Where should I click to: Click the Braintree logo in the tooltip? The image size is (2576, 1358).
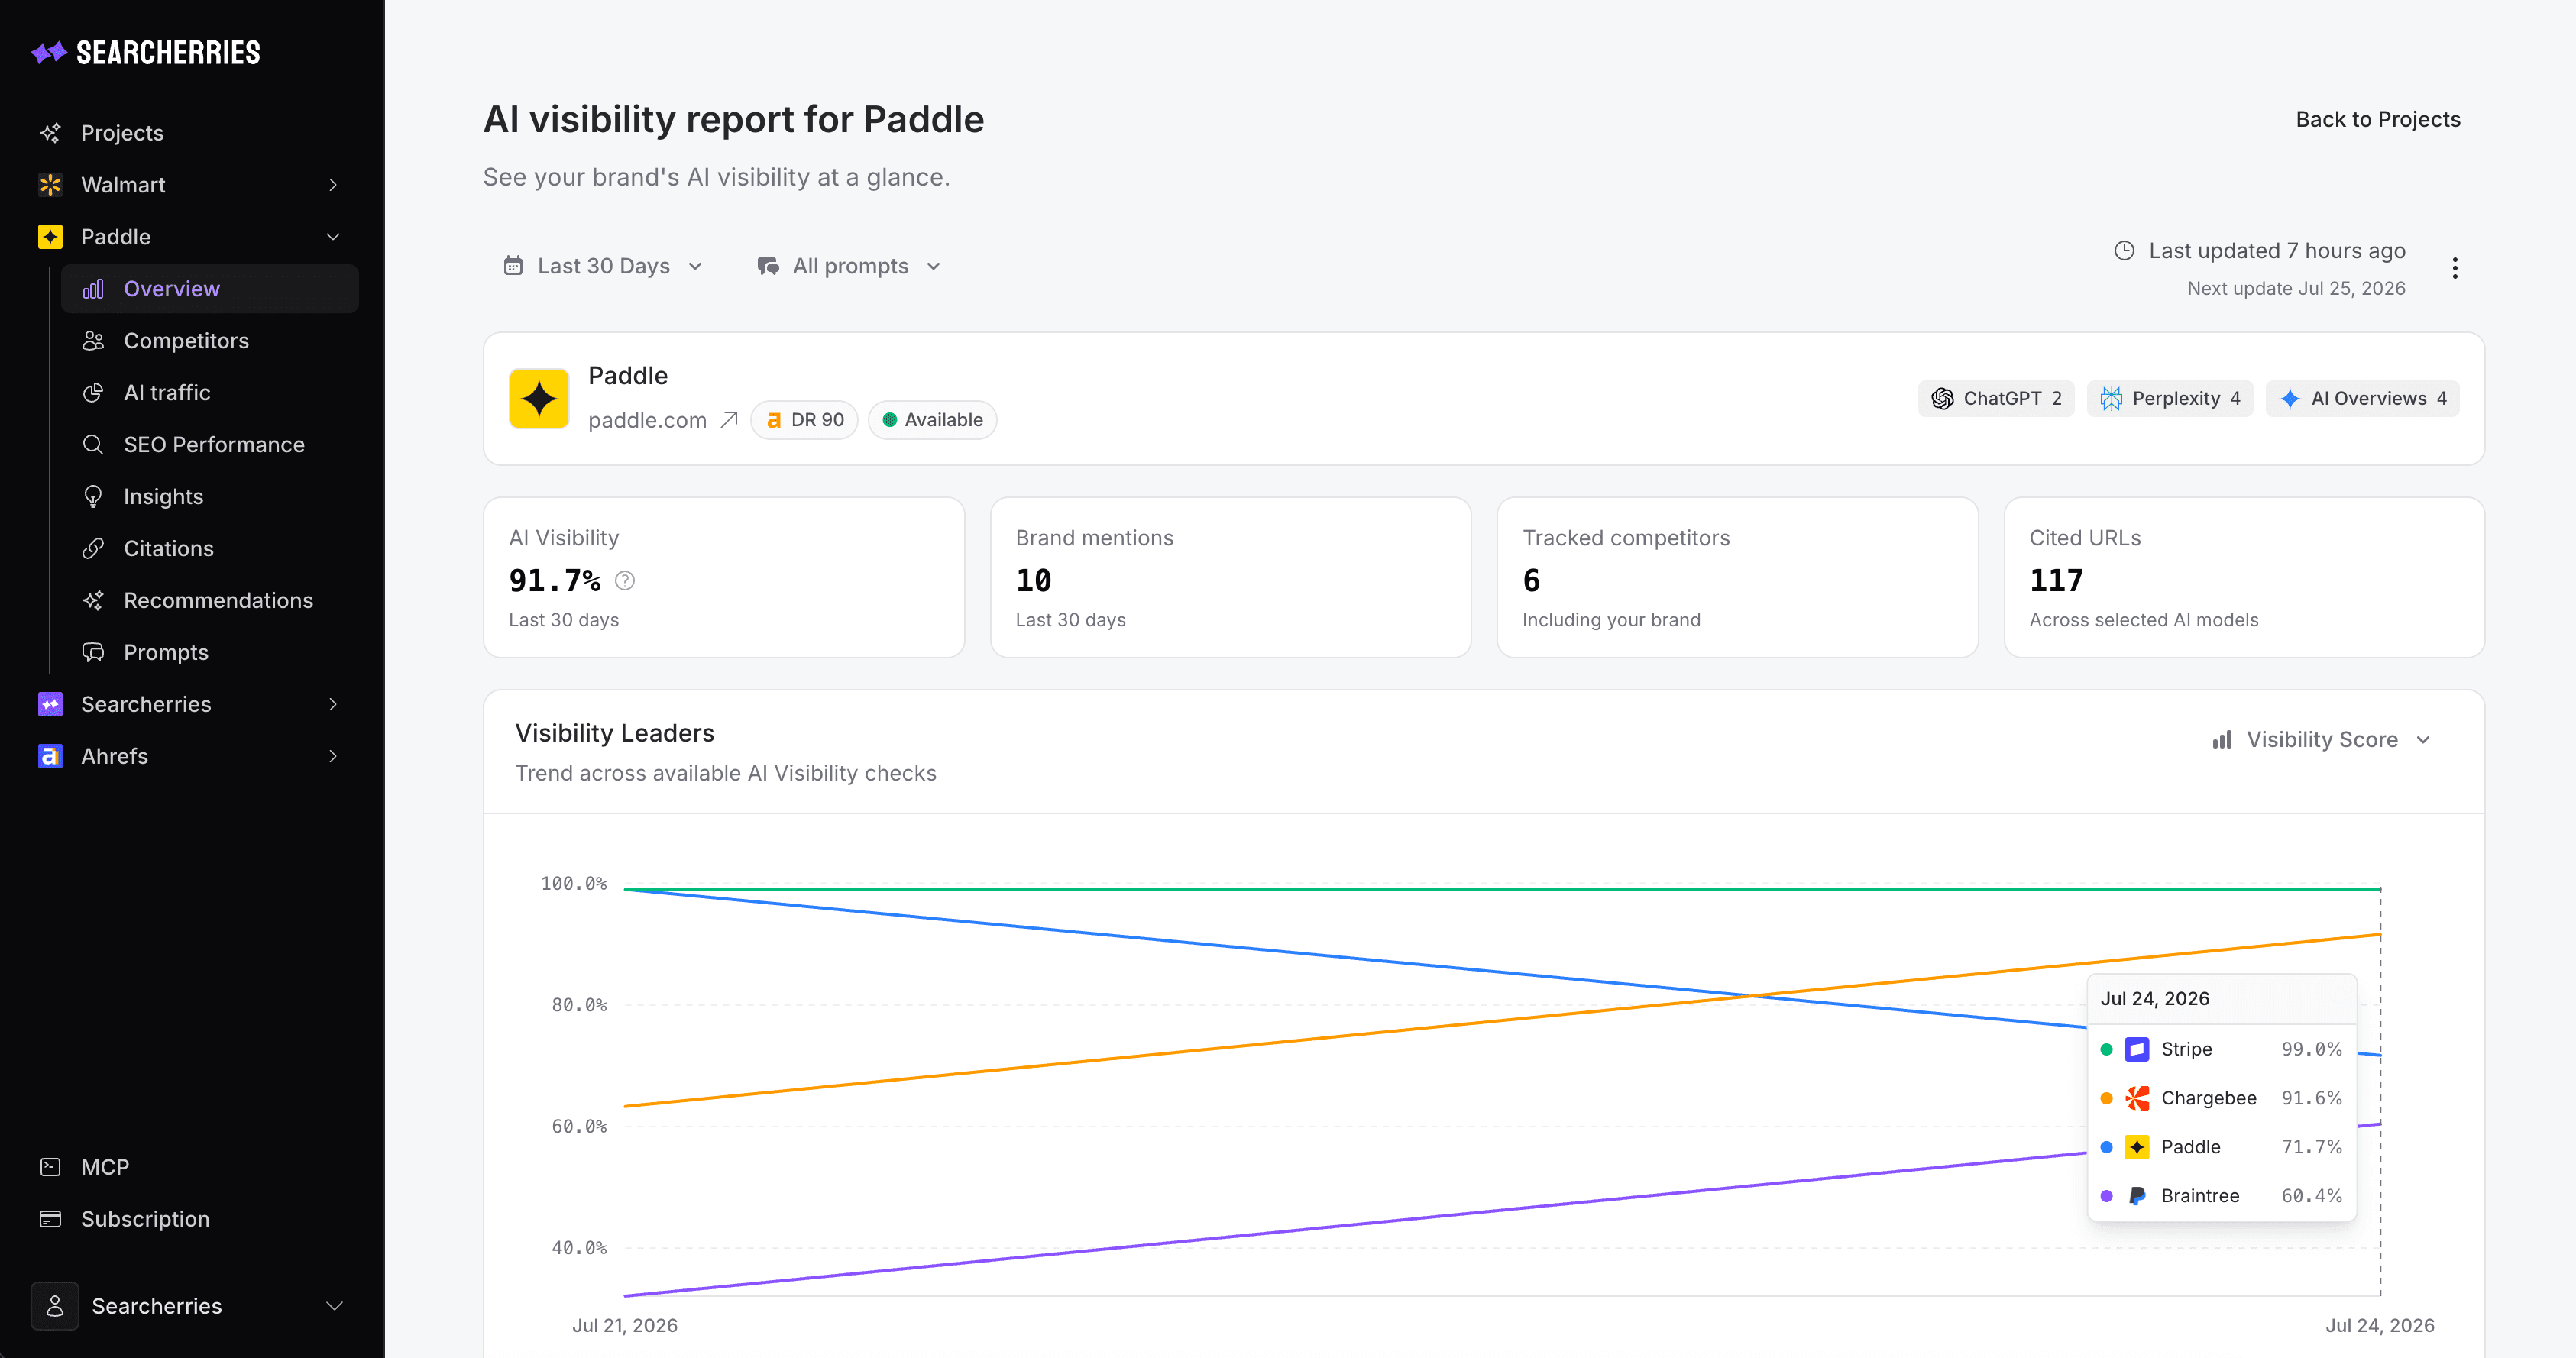click(2137, 1196)
